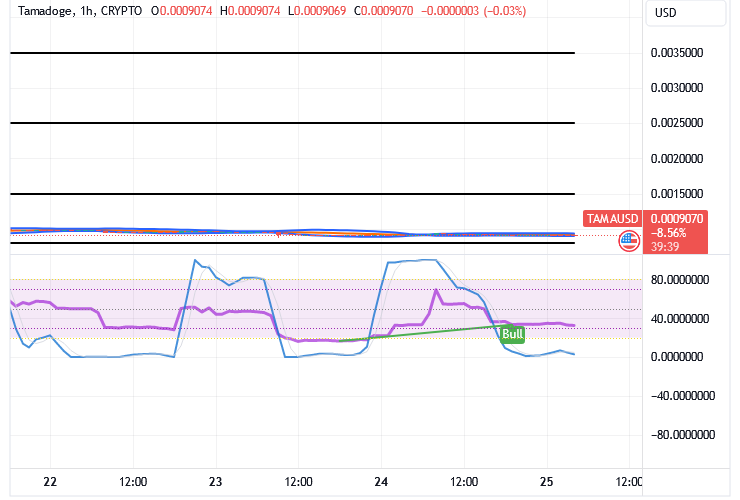The image size is (740, 500).
Task: Select the horizontal line at 0.0015000
Action: [x=293, y=194]
